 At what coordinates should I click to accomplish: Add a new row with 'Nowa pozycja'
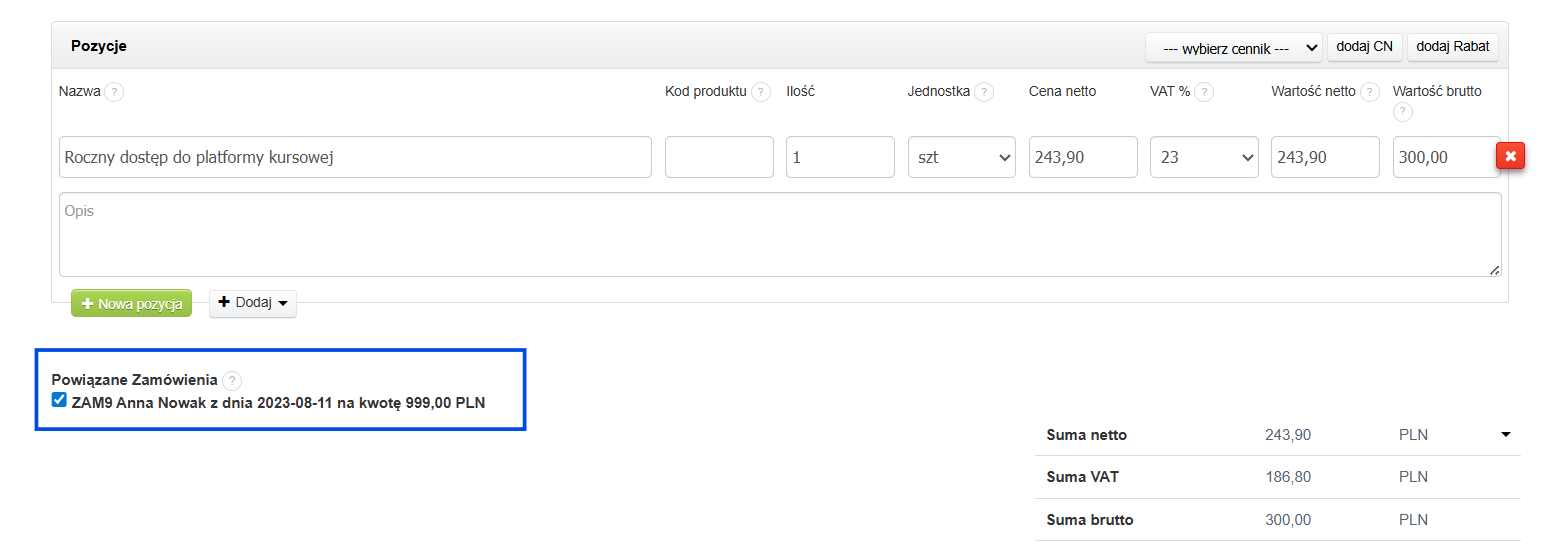point(131,303)
